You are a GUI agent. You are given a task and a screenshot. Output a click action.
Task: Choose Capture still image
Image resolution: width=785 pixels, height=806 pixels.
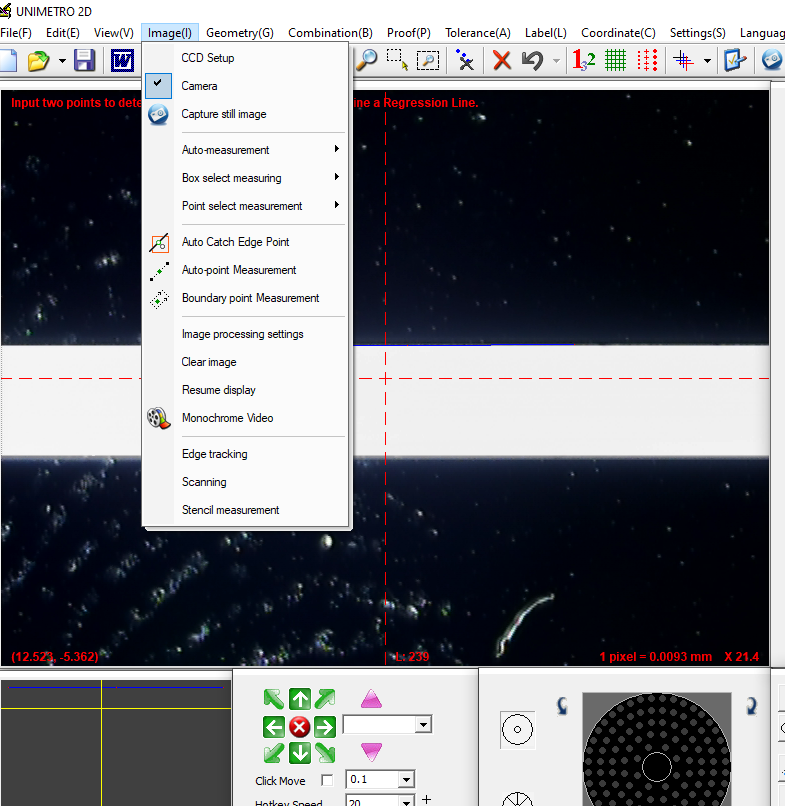tap(224, 114)
